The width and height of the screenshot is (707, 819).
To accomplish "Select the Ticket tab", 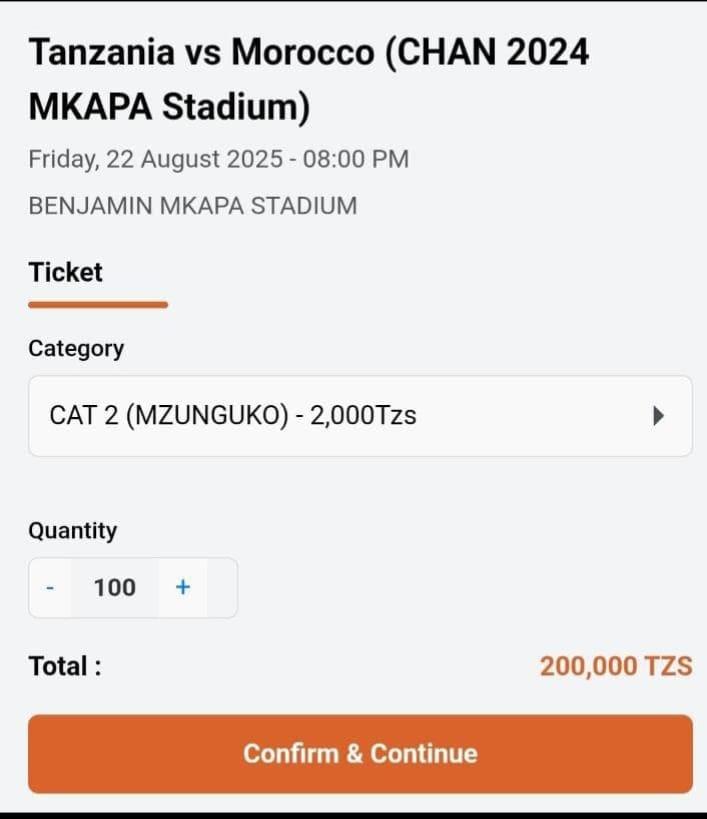I will click(x=66, y=272).
